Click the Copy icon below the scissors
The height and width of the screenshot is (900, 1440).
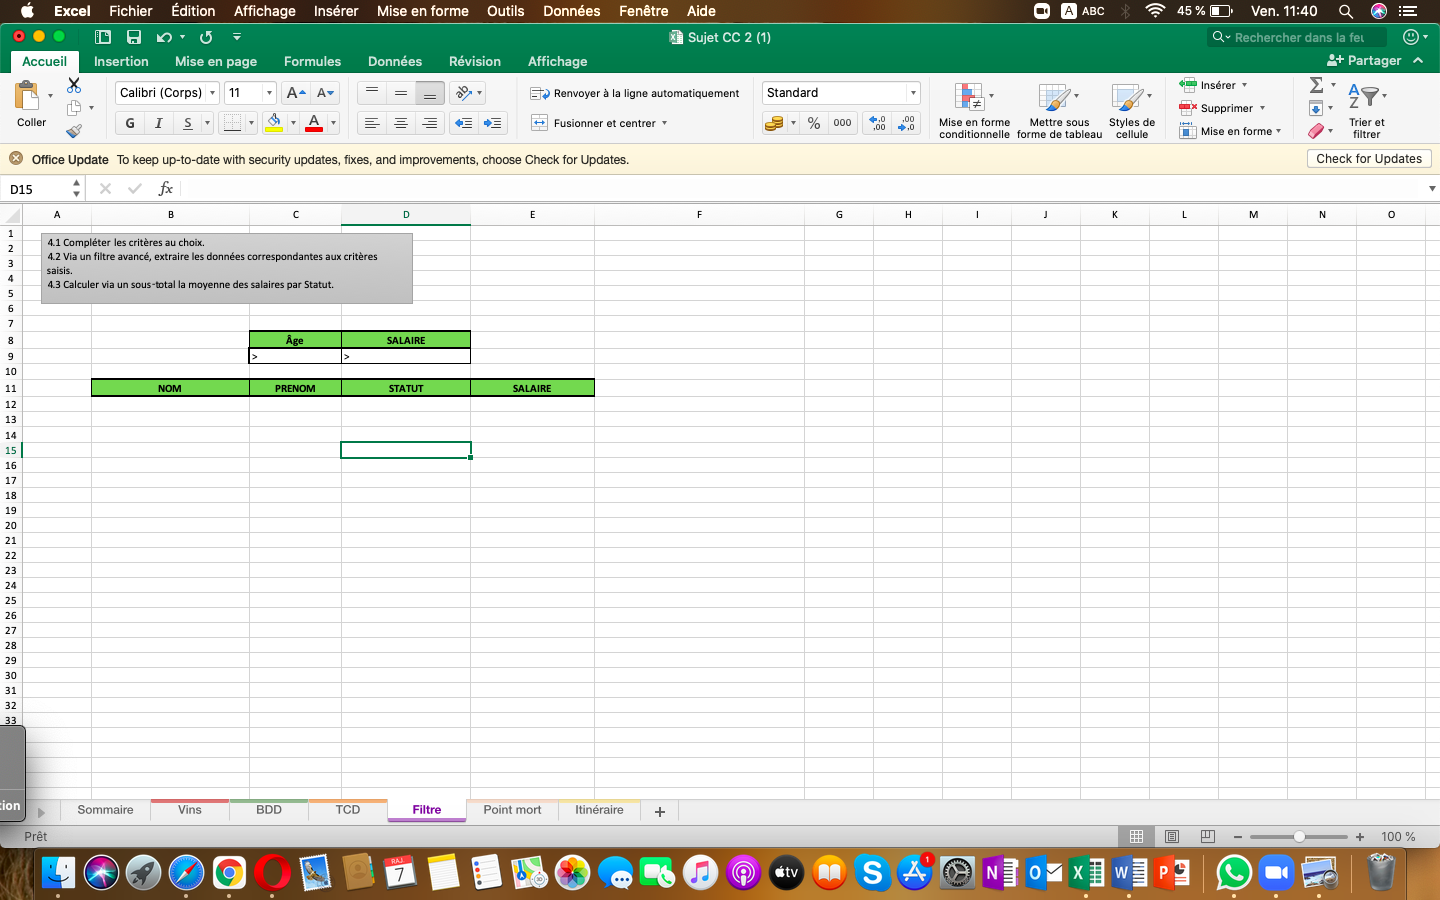pos(74,108)
